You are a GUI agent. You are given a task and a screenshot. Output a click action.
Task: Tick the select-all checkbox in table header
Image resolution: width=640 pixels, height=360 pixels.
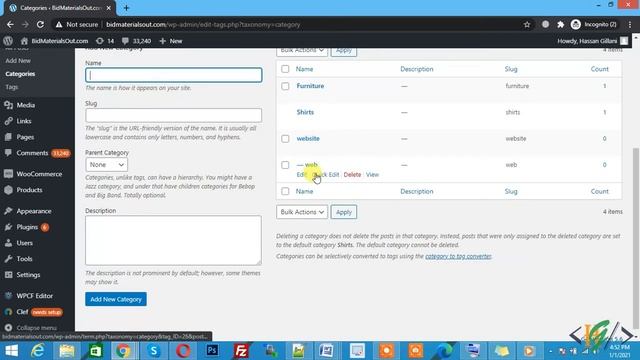point(285,69)
